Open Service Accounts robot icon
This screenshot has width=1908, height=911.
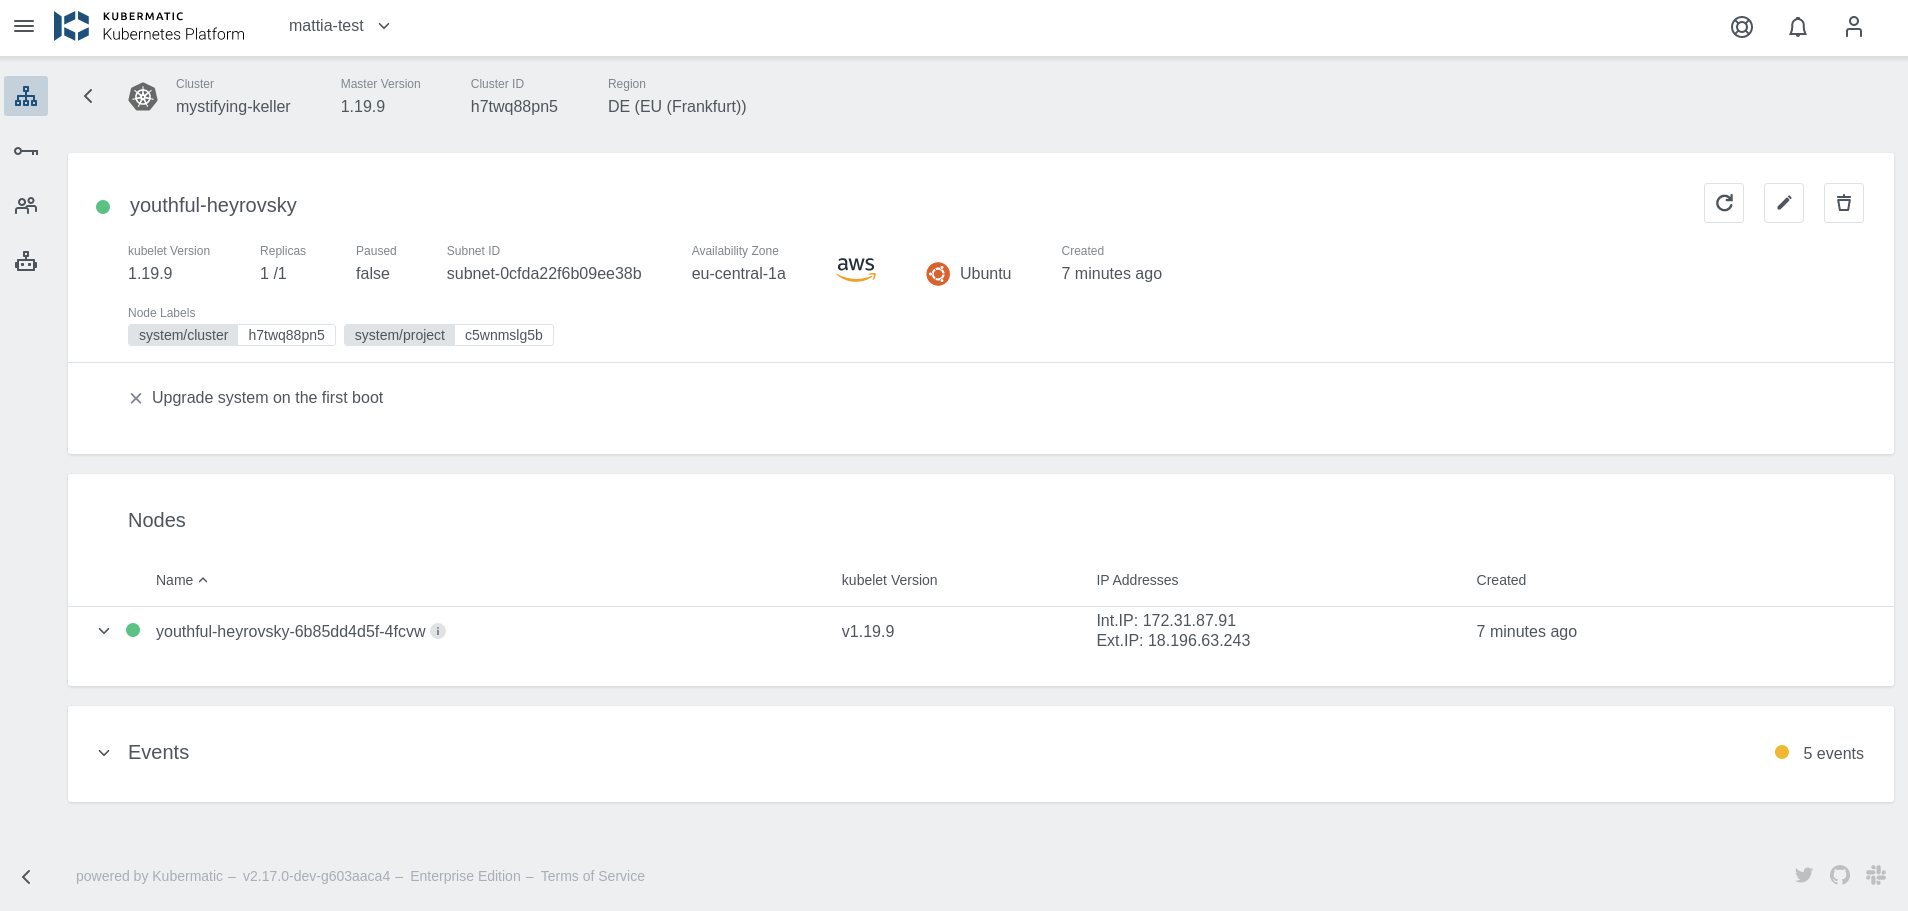pos(26,262)
